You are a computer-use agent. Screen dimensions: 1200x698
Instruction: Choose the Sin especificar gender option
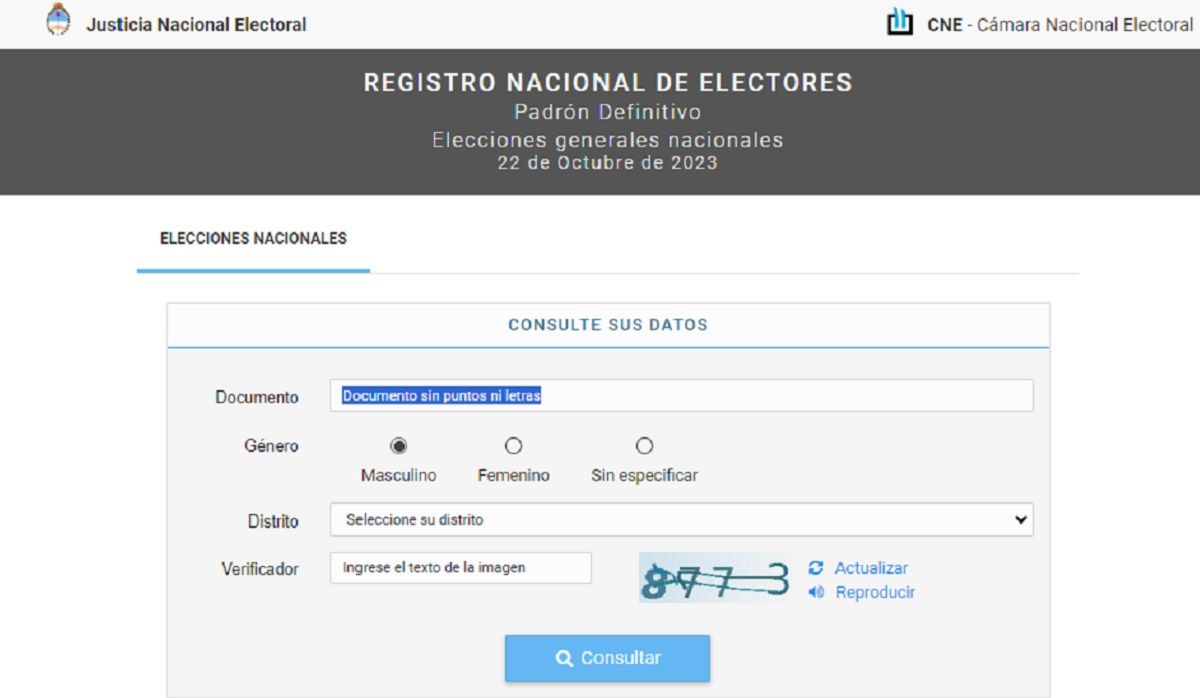(644, 446)
